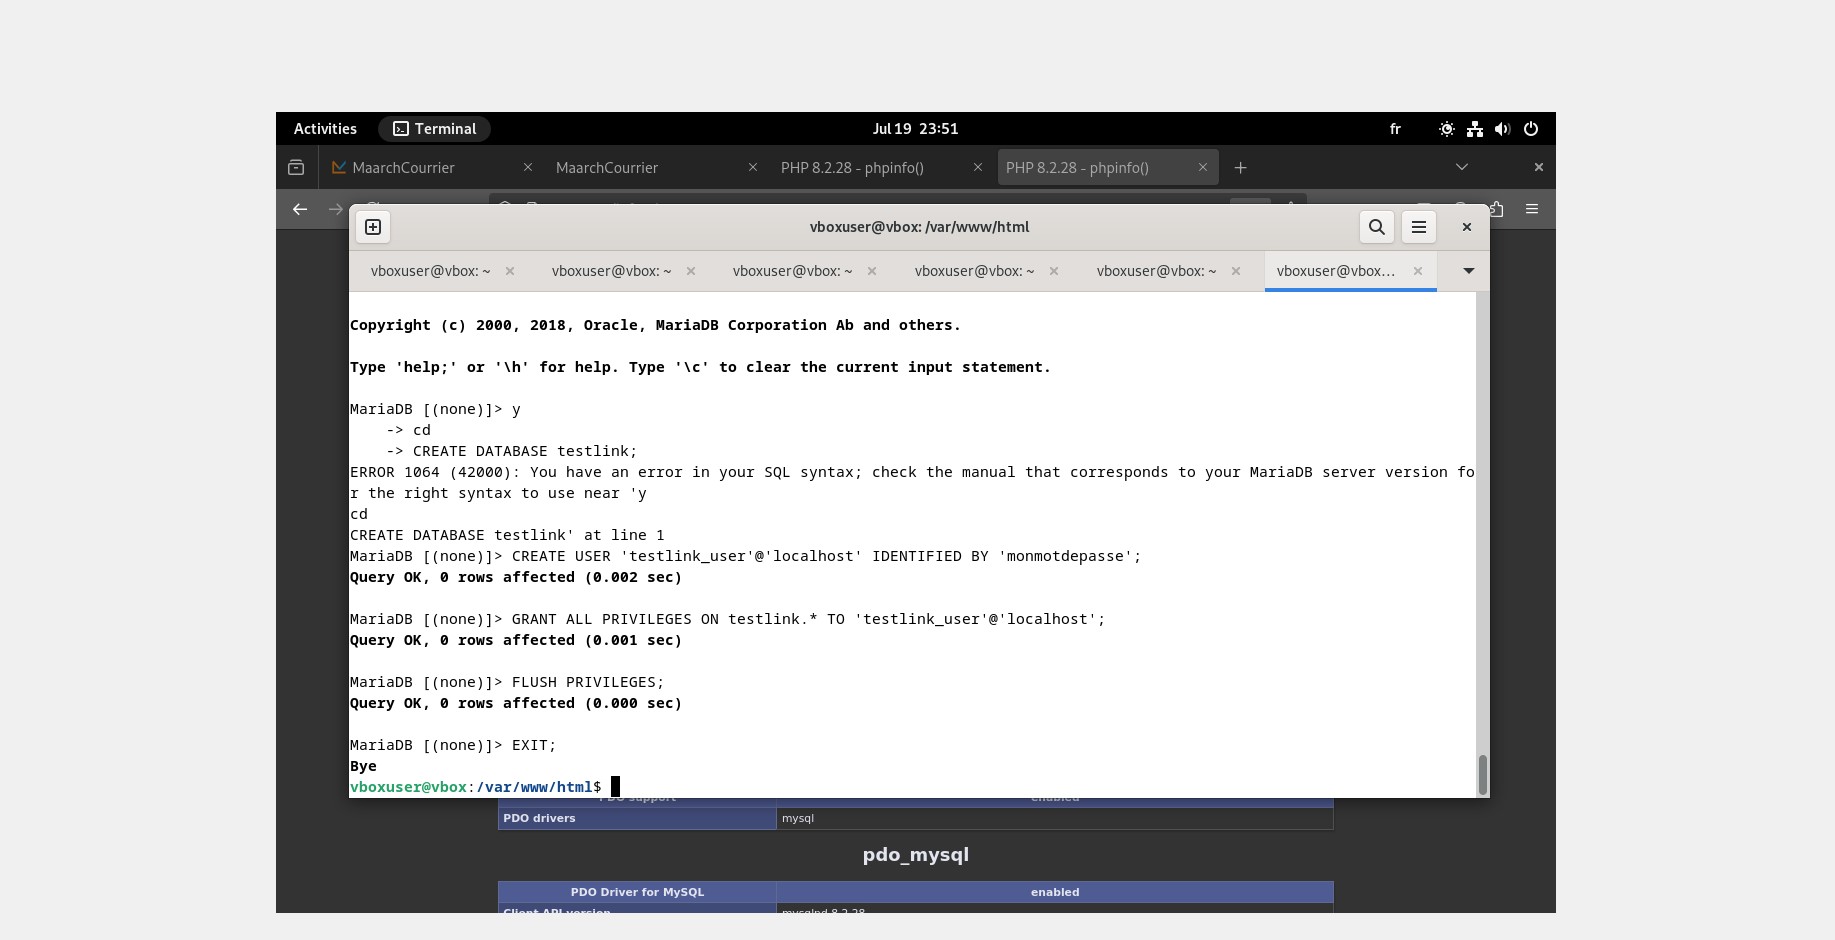The height and width of the screenshot is (940, 1835).
Task: Expand the terminal tab list dropdown arrow
Action: (x=1468, y=271)
